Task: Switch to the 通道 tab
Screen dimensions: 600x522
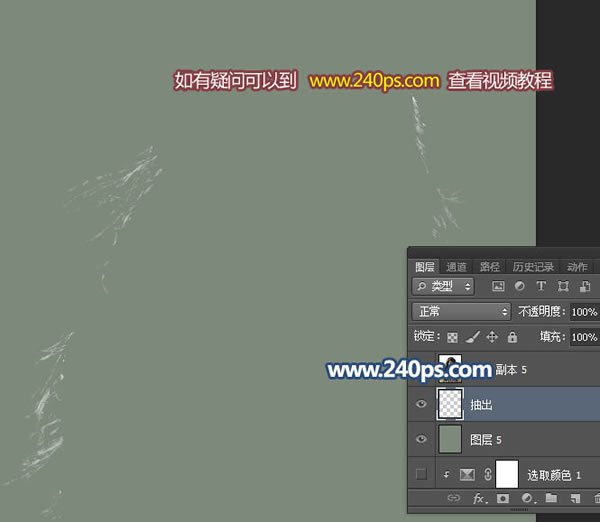Action: click(456, 267)
